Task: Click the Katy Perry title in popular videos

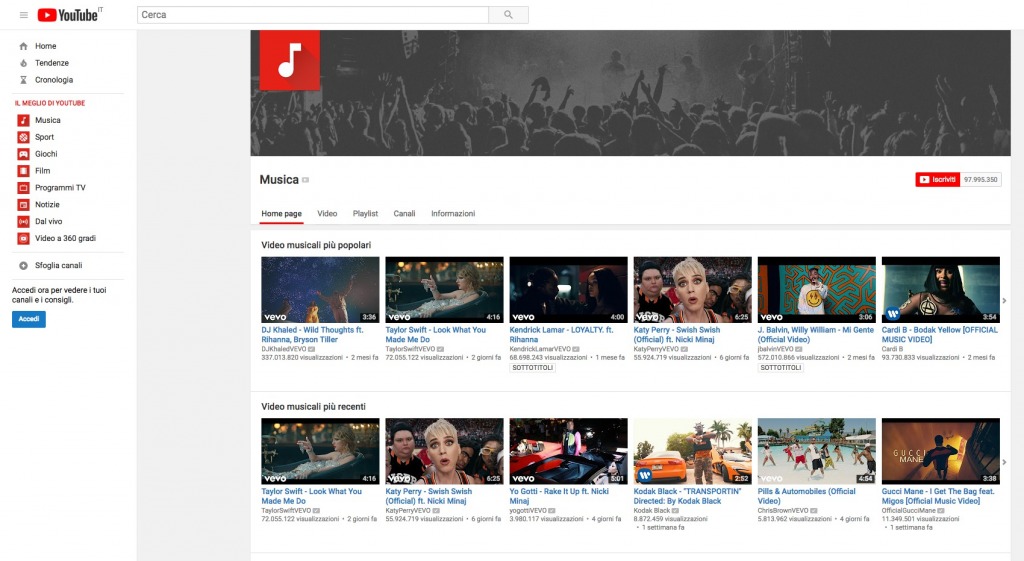Action: coord(677,335)
